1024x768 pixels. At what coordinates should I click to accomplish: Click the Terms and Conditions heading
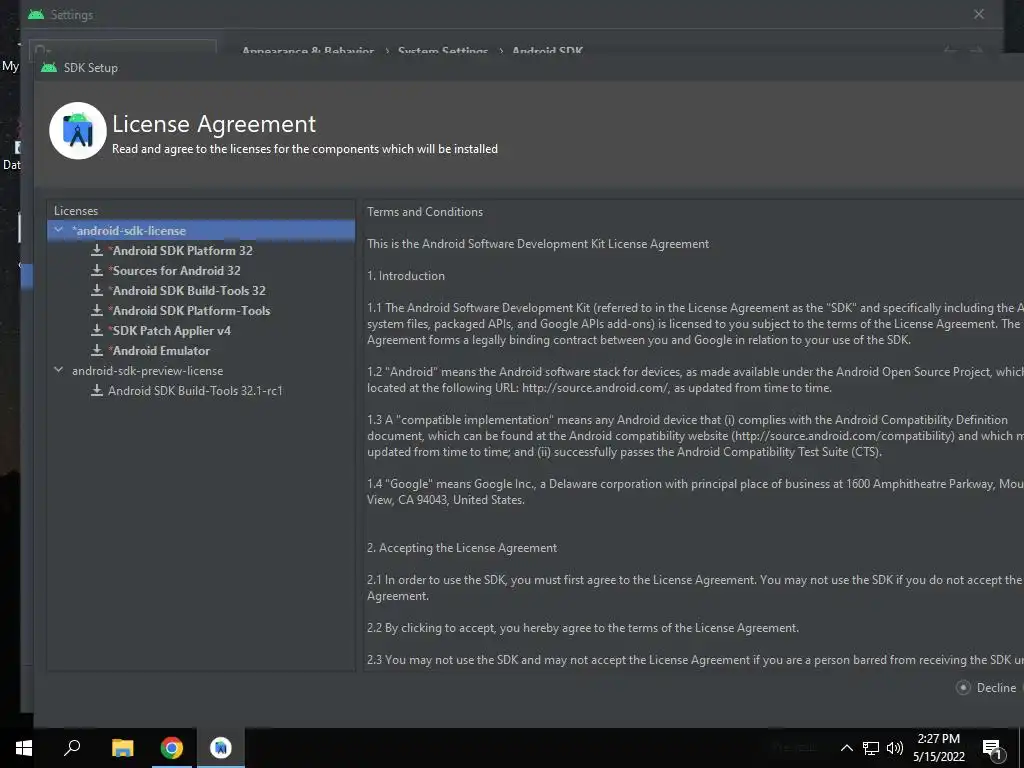(425, 212)
